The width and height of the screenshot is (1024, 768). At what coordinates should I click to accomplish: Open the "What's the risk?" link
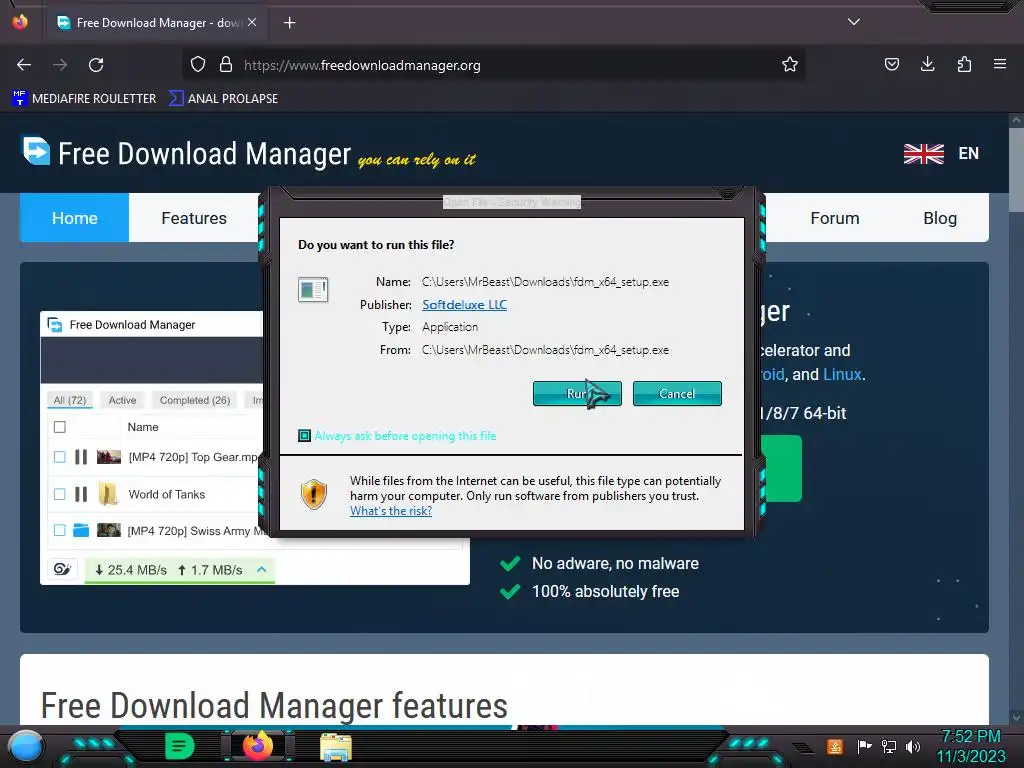click(391, 511)
